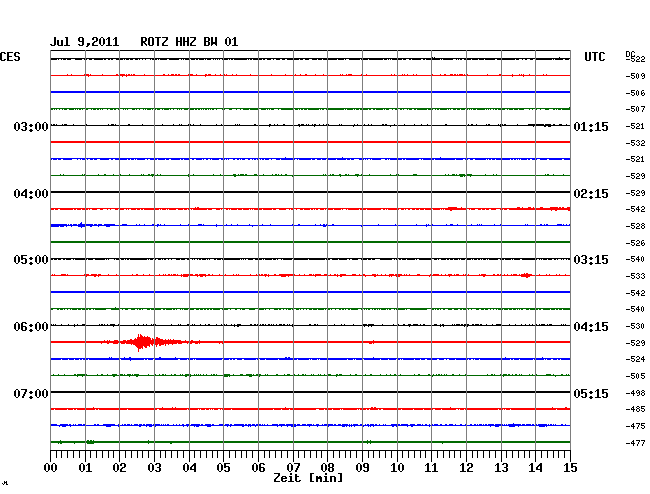The width and height of the screenshot is (650, 494).
Task: Click the DC offset value "-524"
Action: (x=635, y=359)
